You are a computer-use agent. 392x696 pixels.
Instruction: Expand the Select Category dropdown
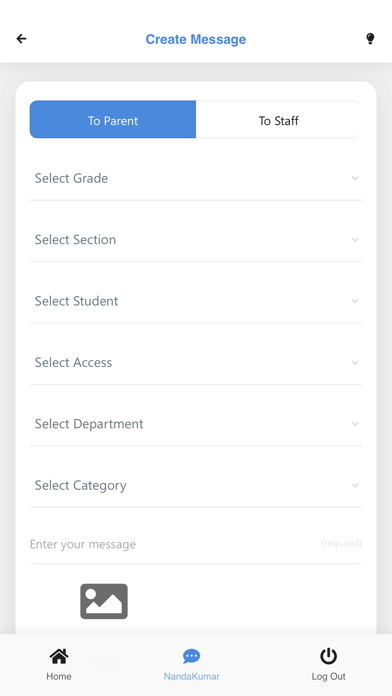196,486
